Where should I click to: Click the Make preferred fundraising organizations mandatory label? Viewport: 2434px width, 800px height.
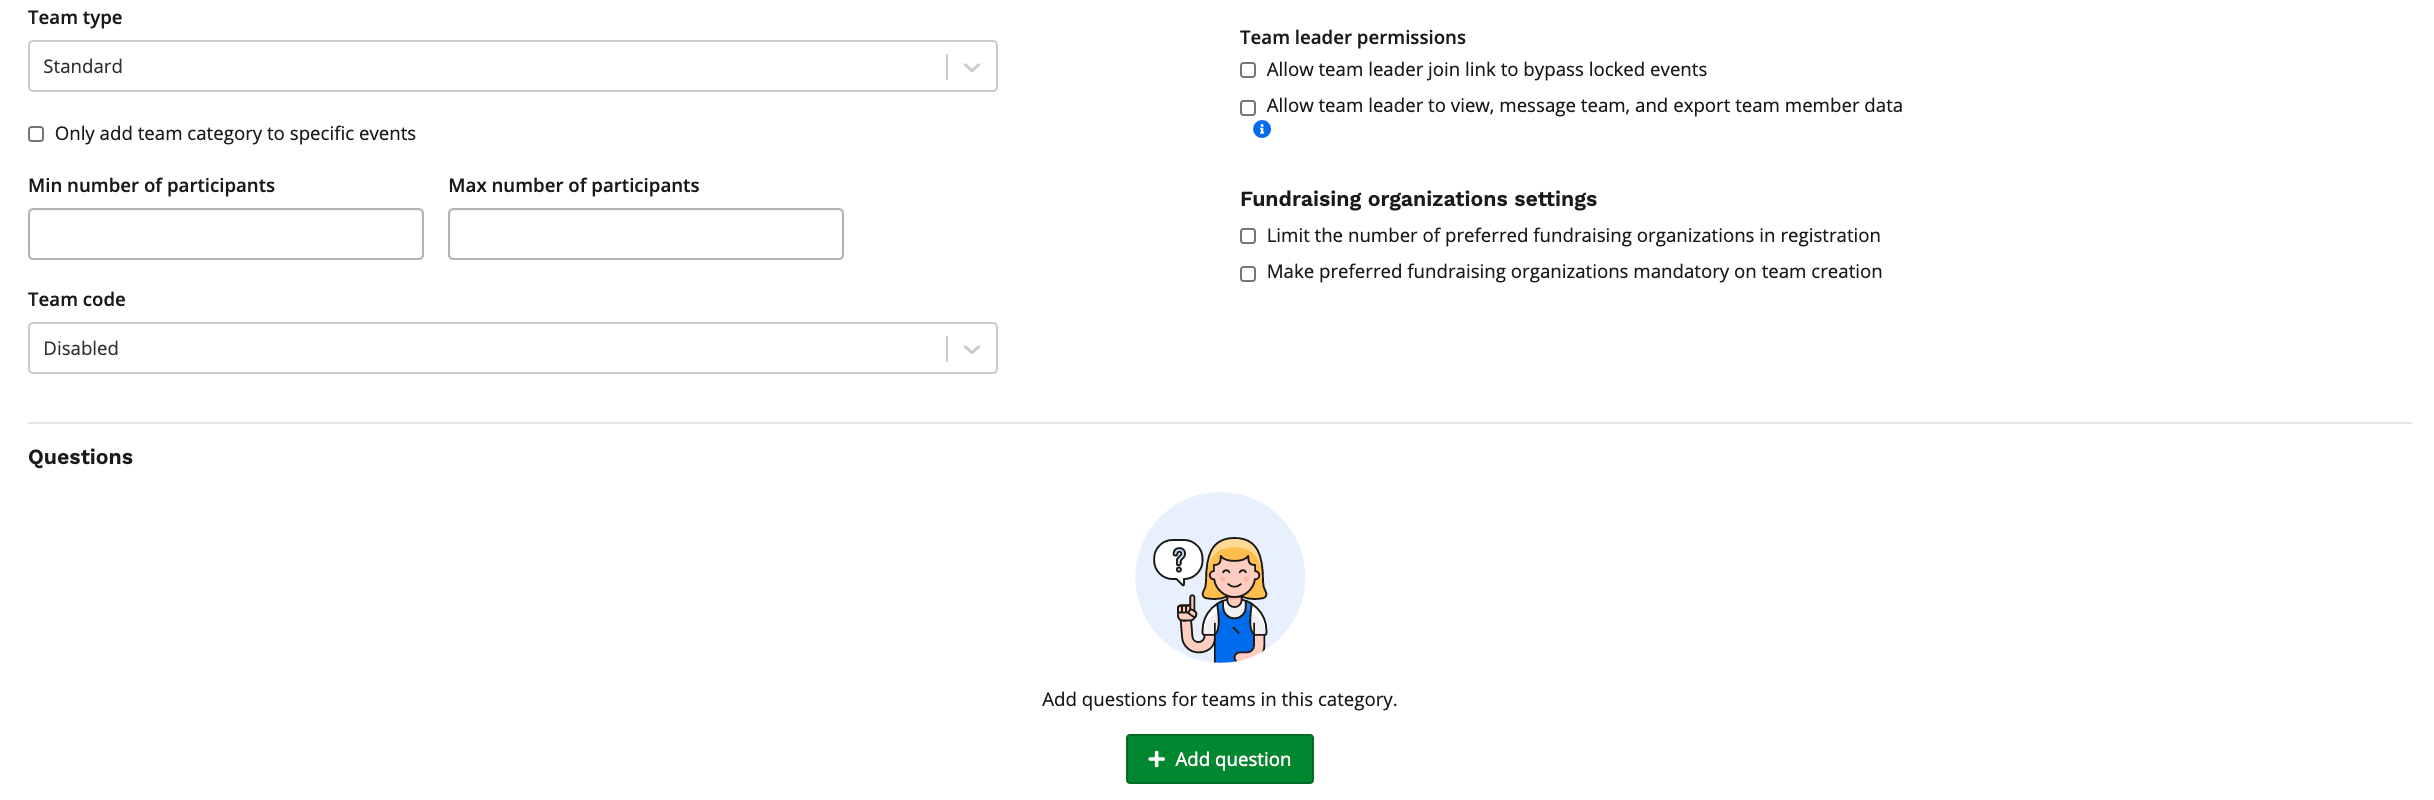click(x=1574, y=272)
